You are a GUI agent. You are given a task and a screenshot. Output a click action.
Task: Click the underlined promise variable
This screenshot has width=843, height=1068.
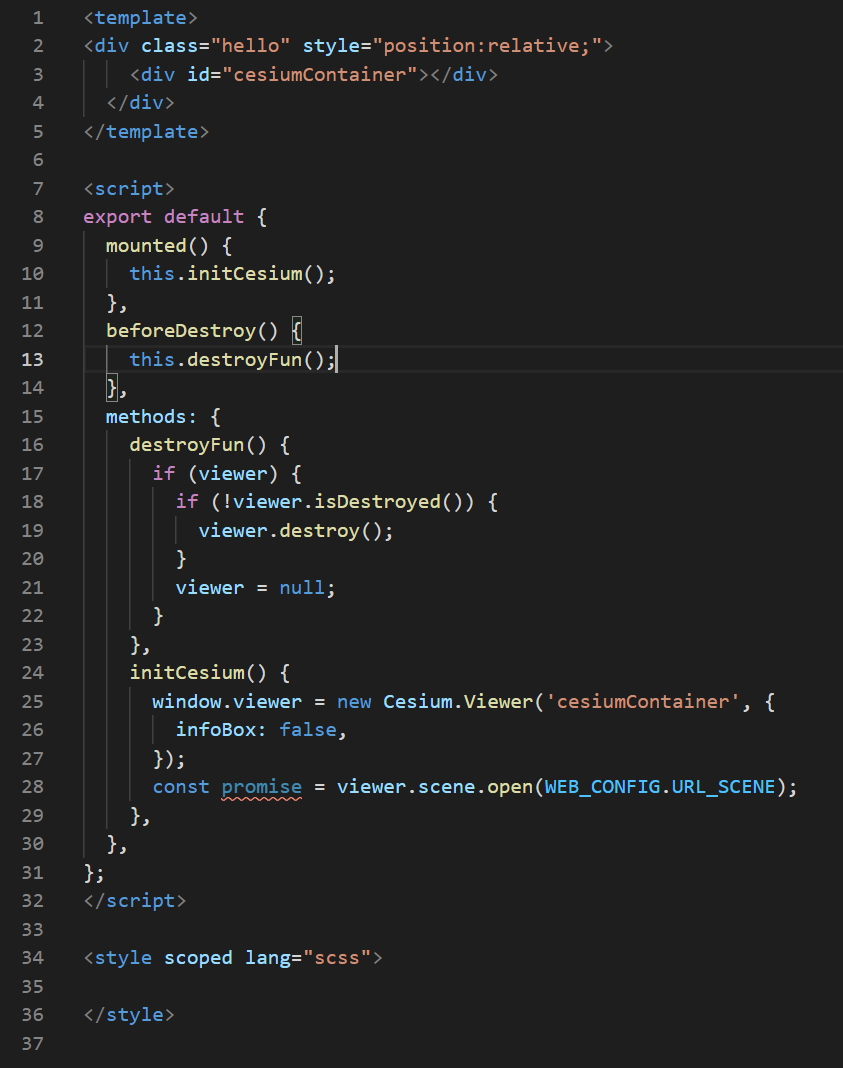pos(261,787)
